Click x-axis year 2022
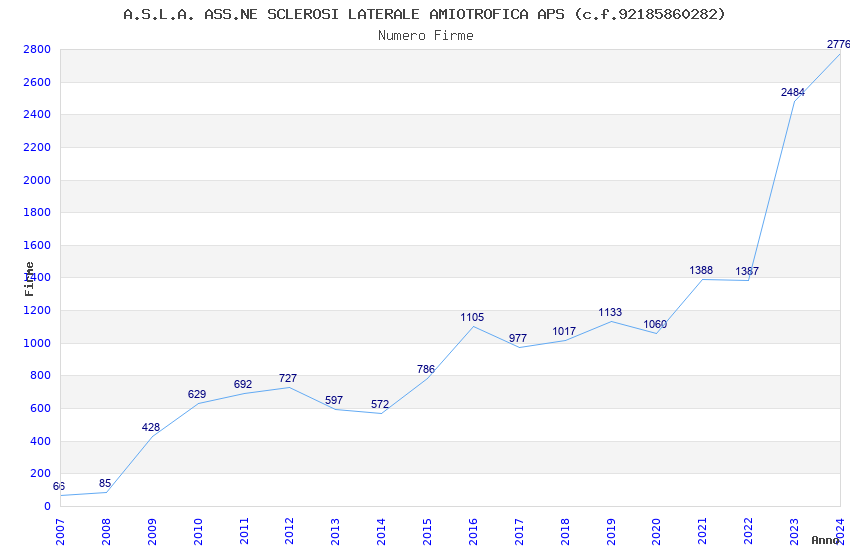This screenshot has width=850, height=550. coord(748,532)
